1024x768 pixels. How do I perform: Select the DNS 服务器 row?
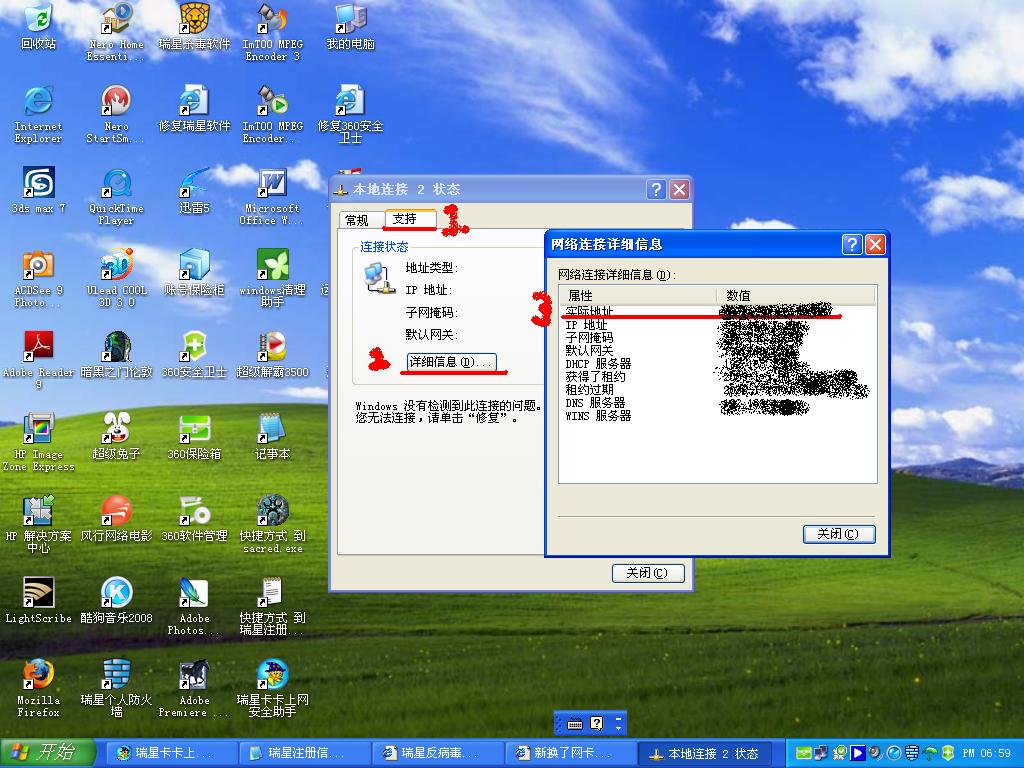click(717, 403)
